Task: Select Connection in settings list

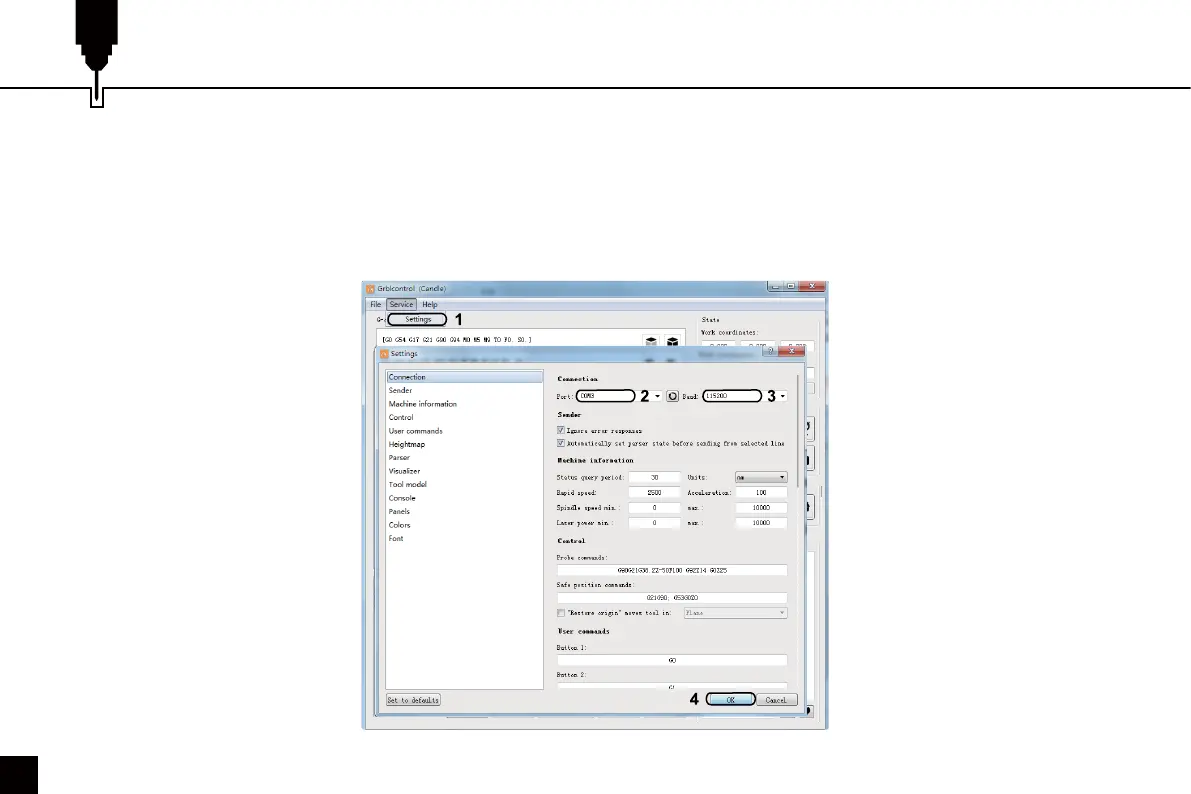Action: pos(465,377)
